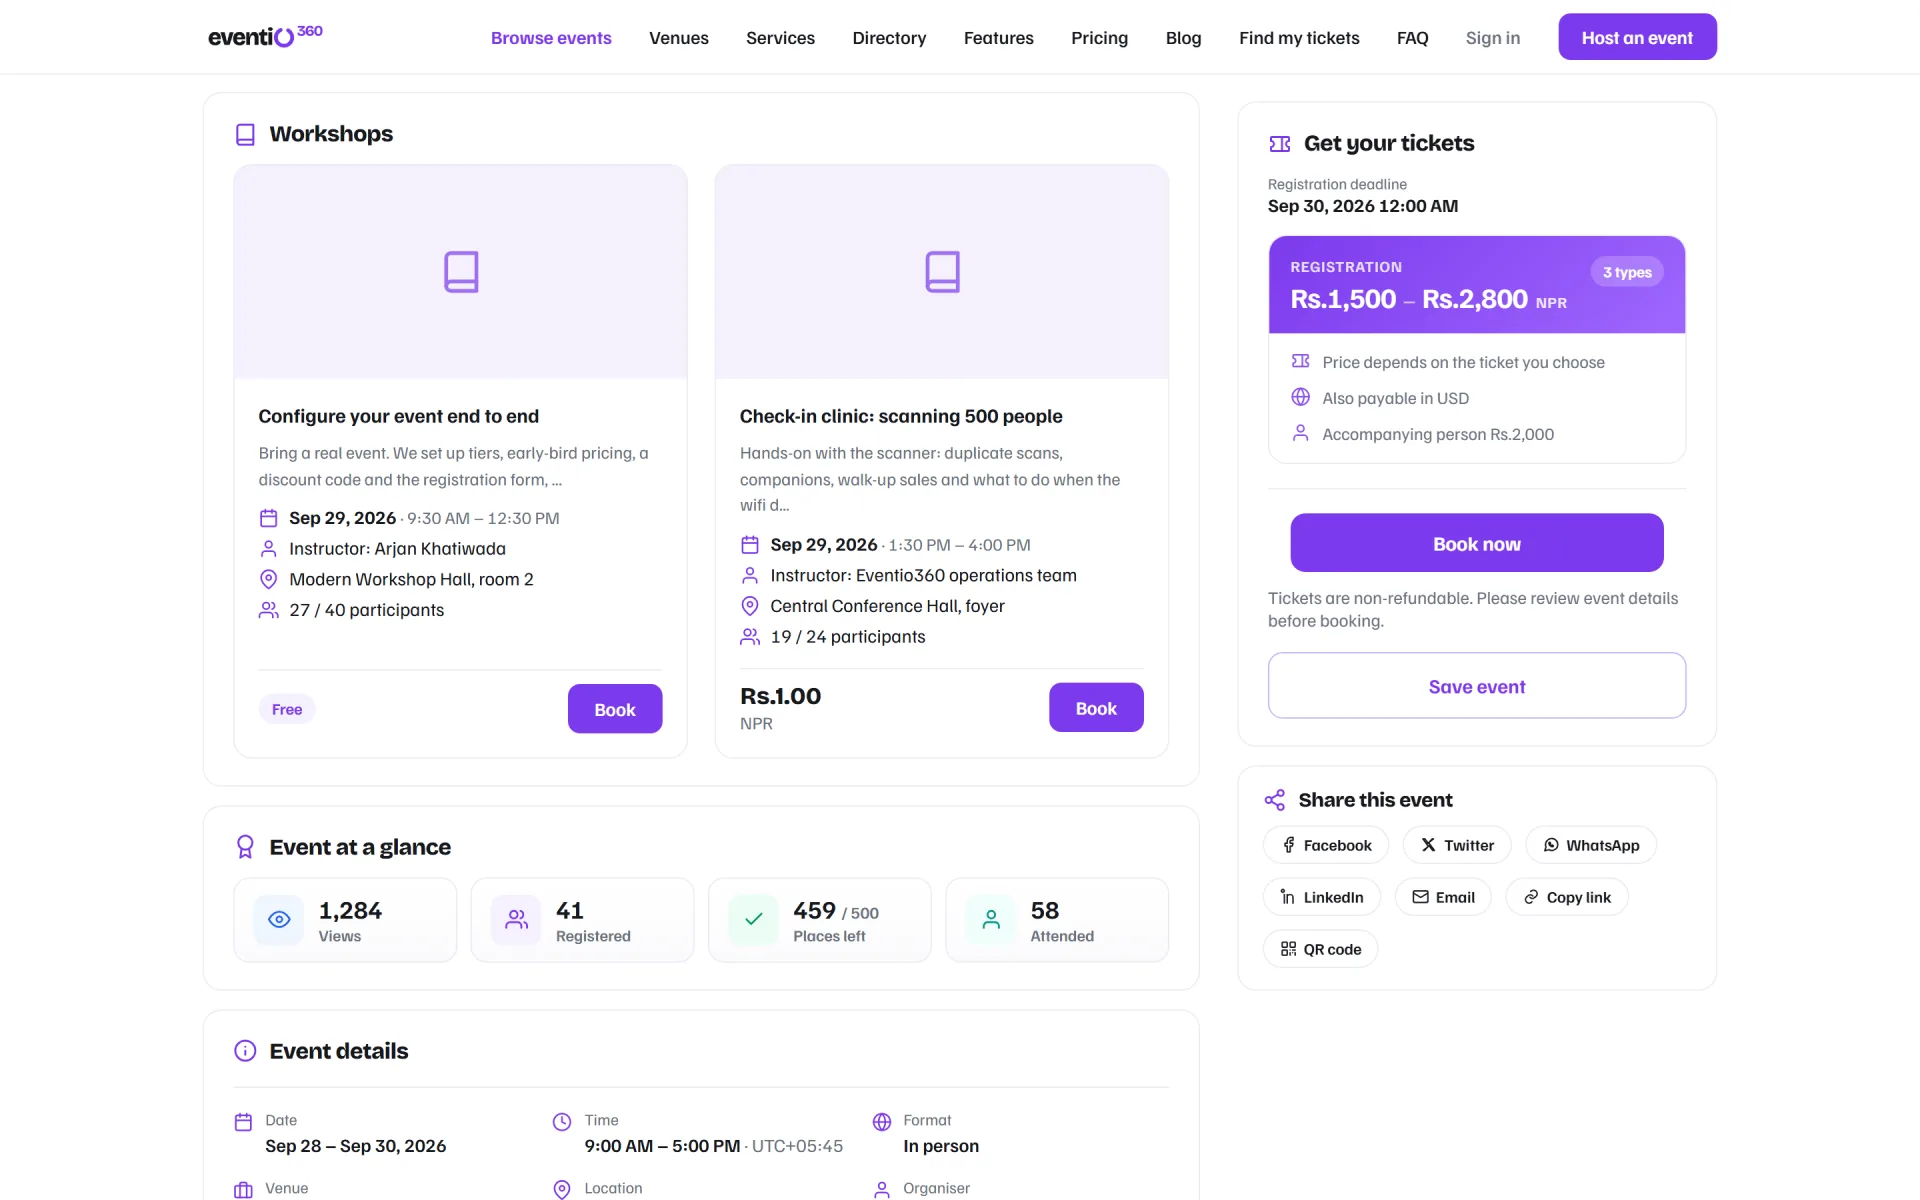Click the person icon on the Attended stat
Viewport: 1920px width, 1200px height.
coord(991,920)
